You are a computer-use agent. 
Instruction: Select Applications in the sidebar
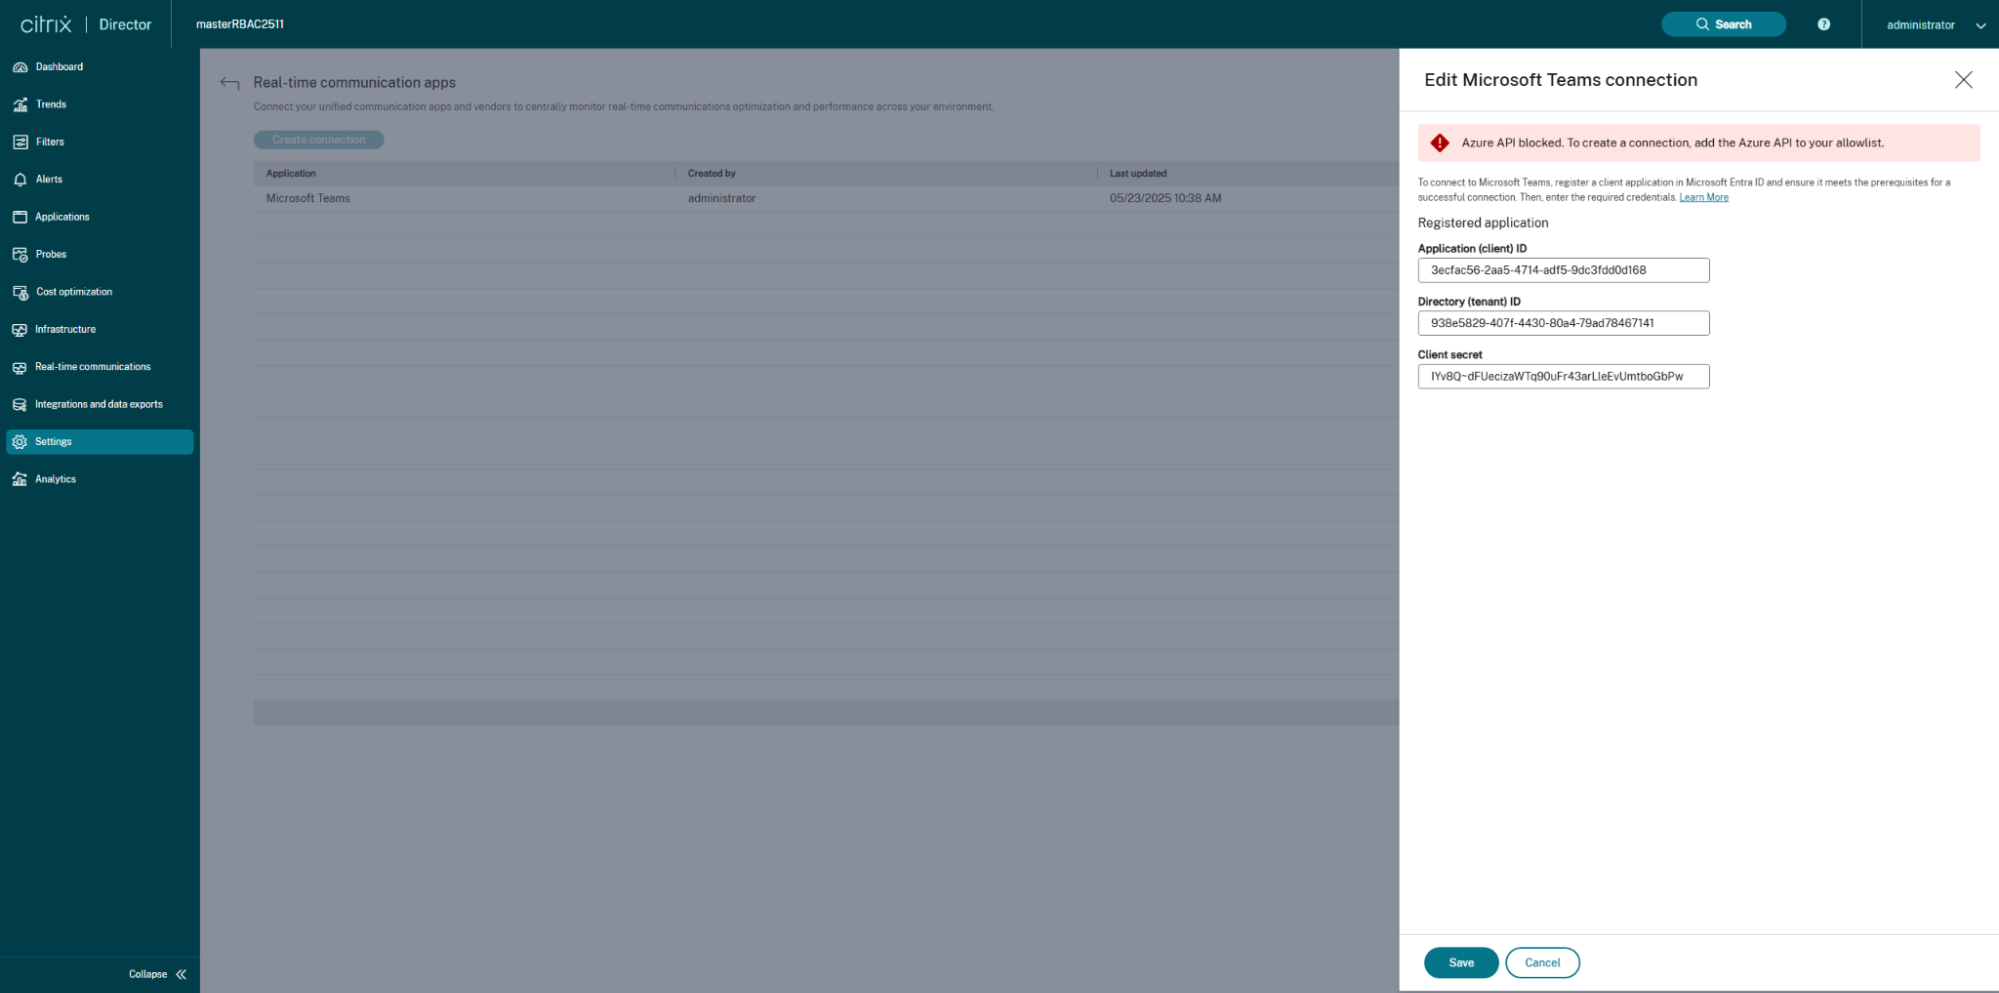pos(62,216)
